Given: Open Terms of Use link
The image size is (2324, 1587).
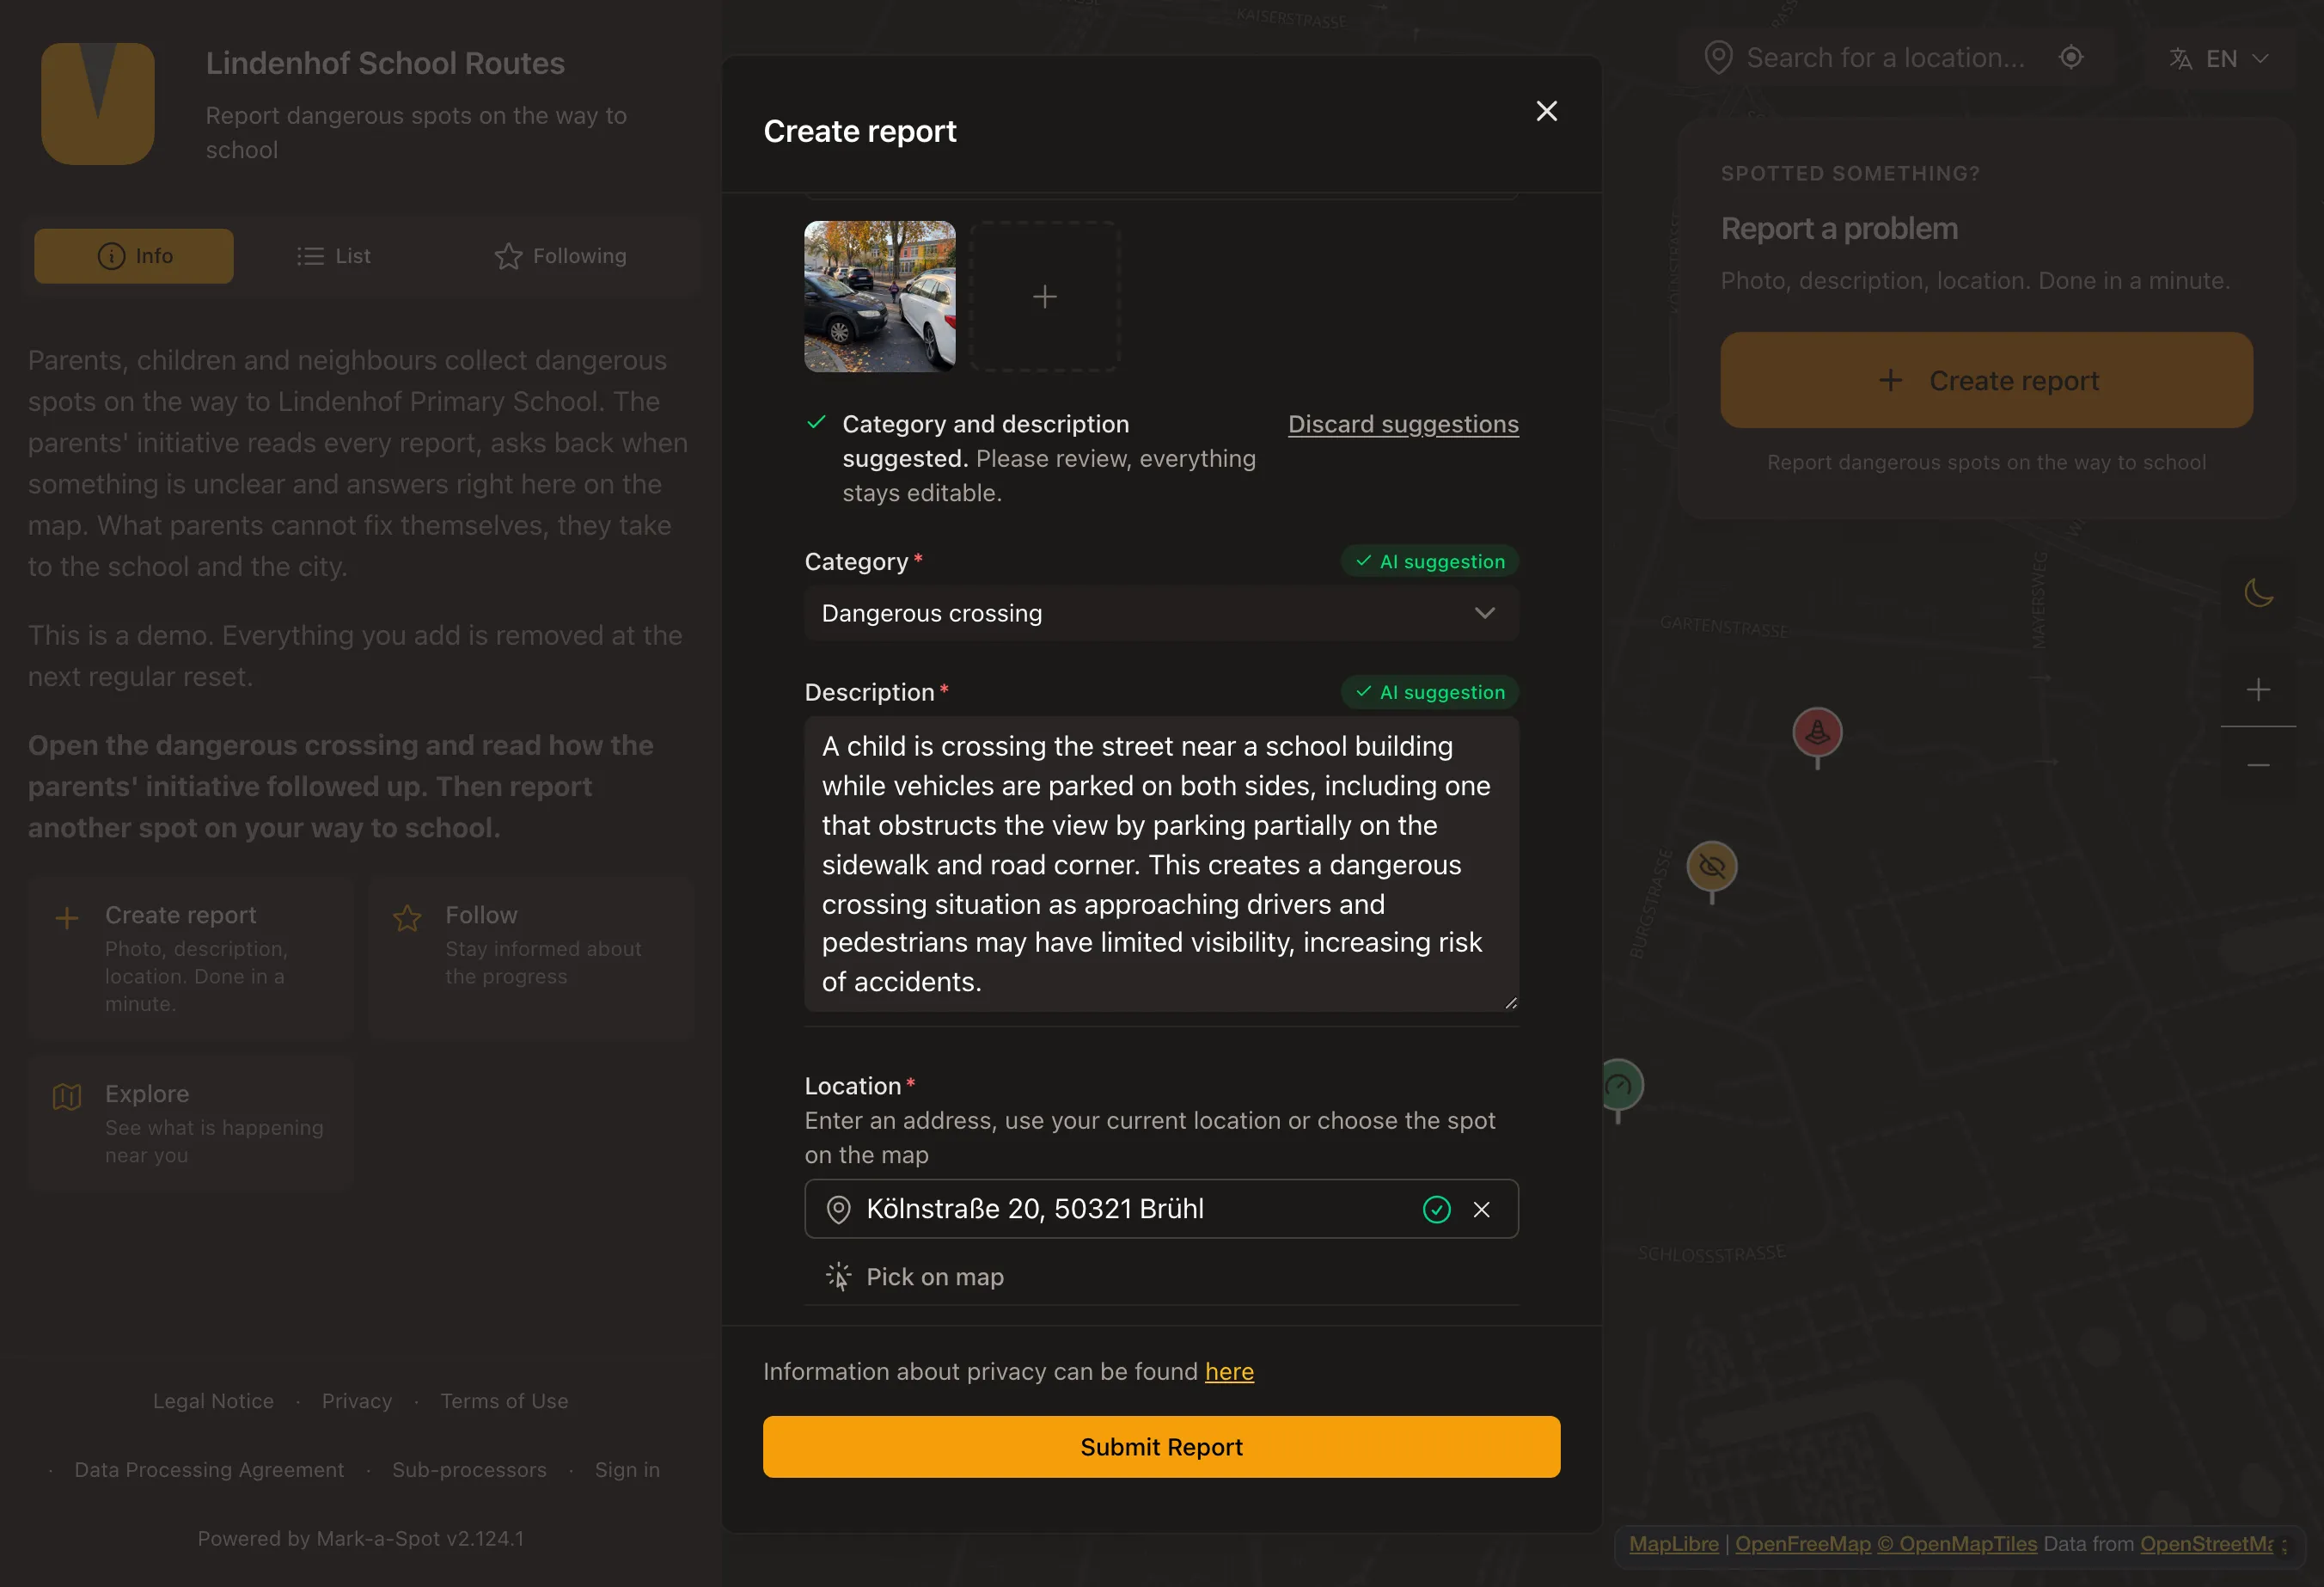Looking at the screenshot, I should [x=504, y=1401].
